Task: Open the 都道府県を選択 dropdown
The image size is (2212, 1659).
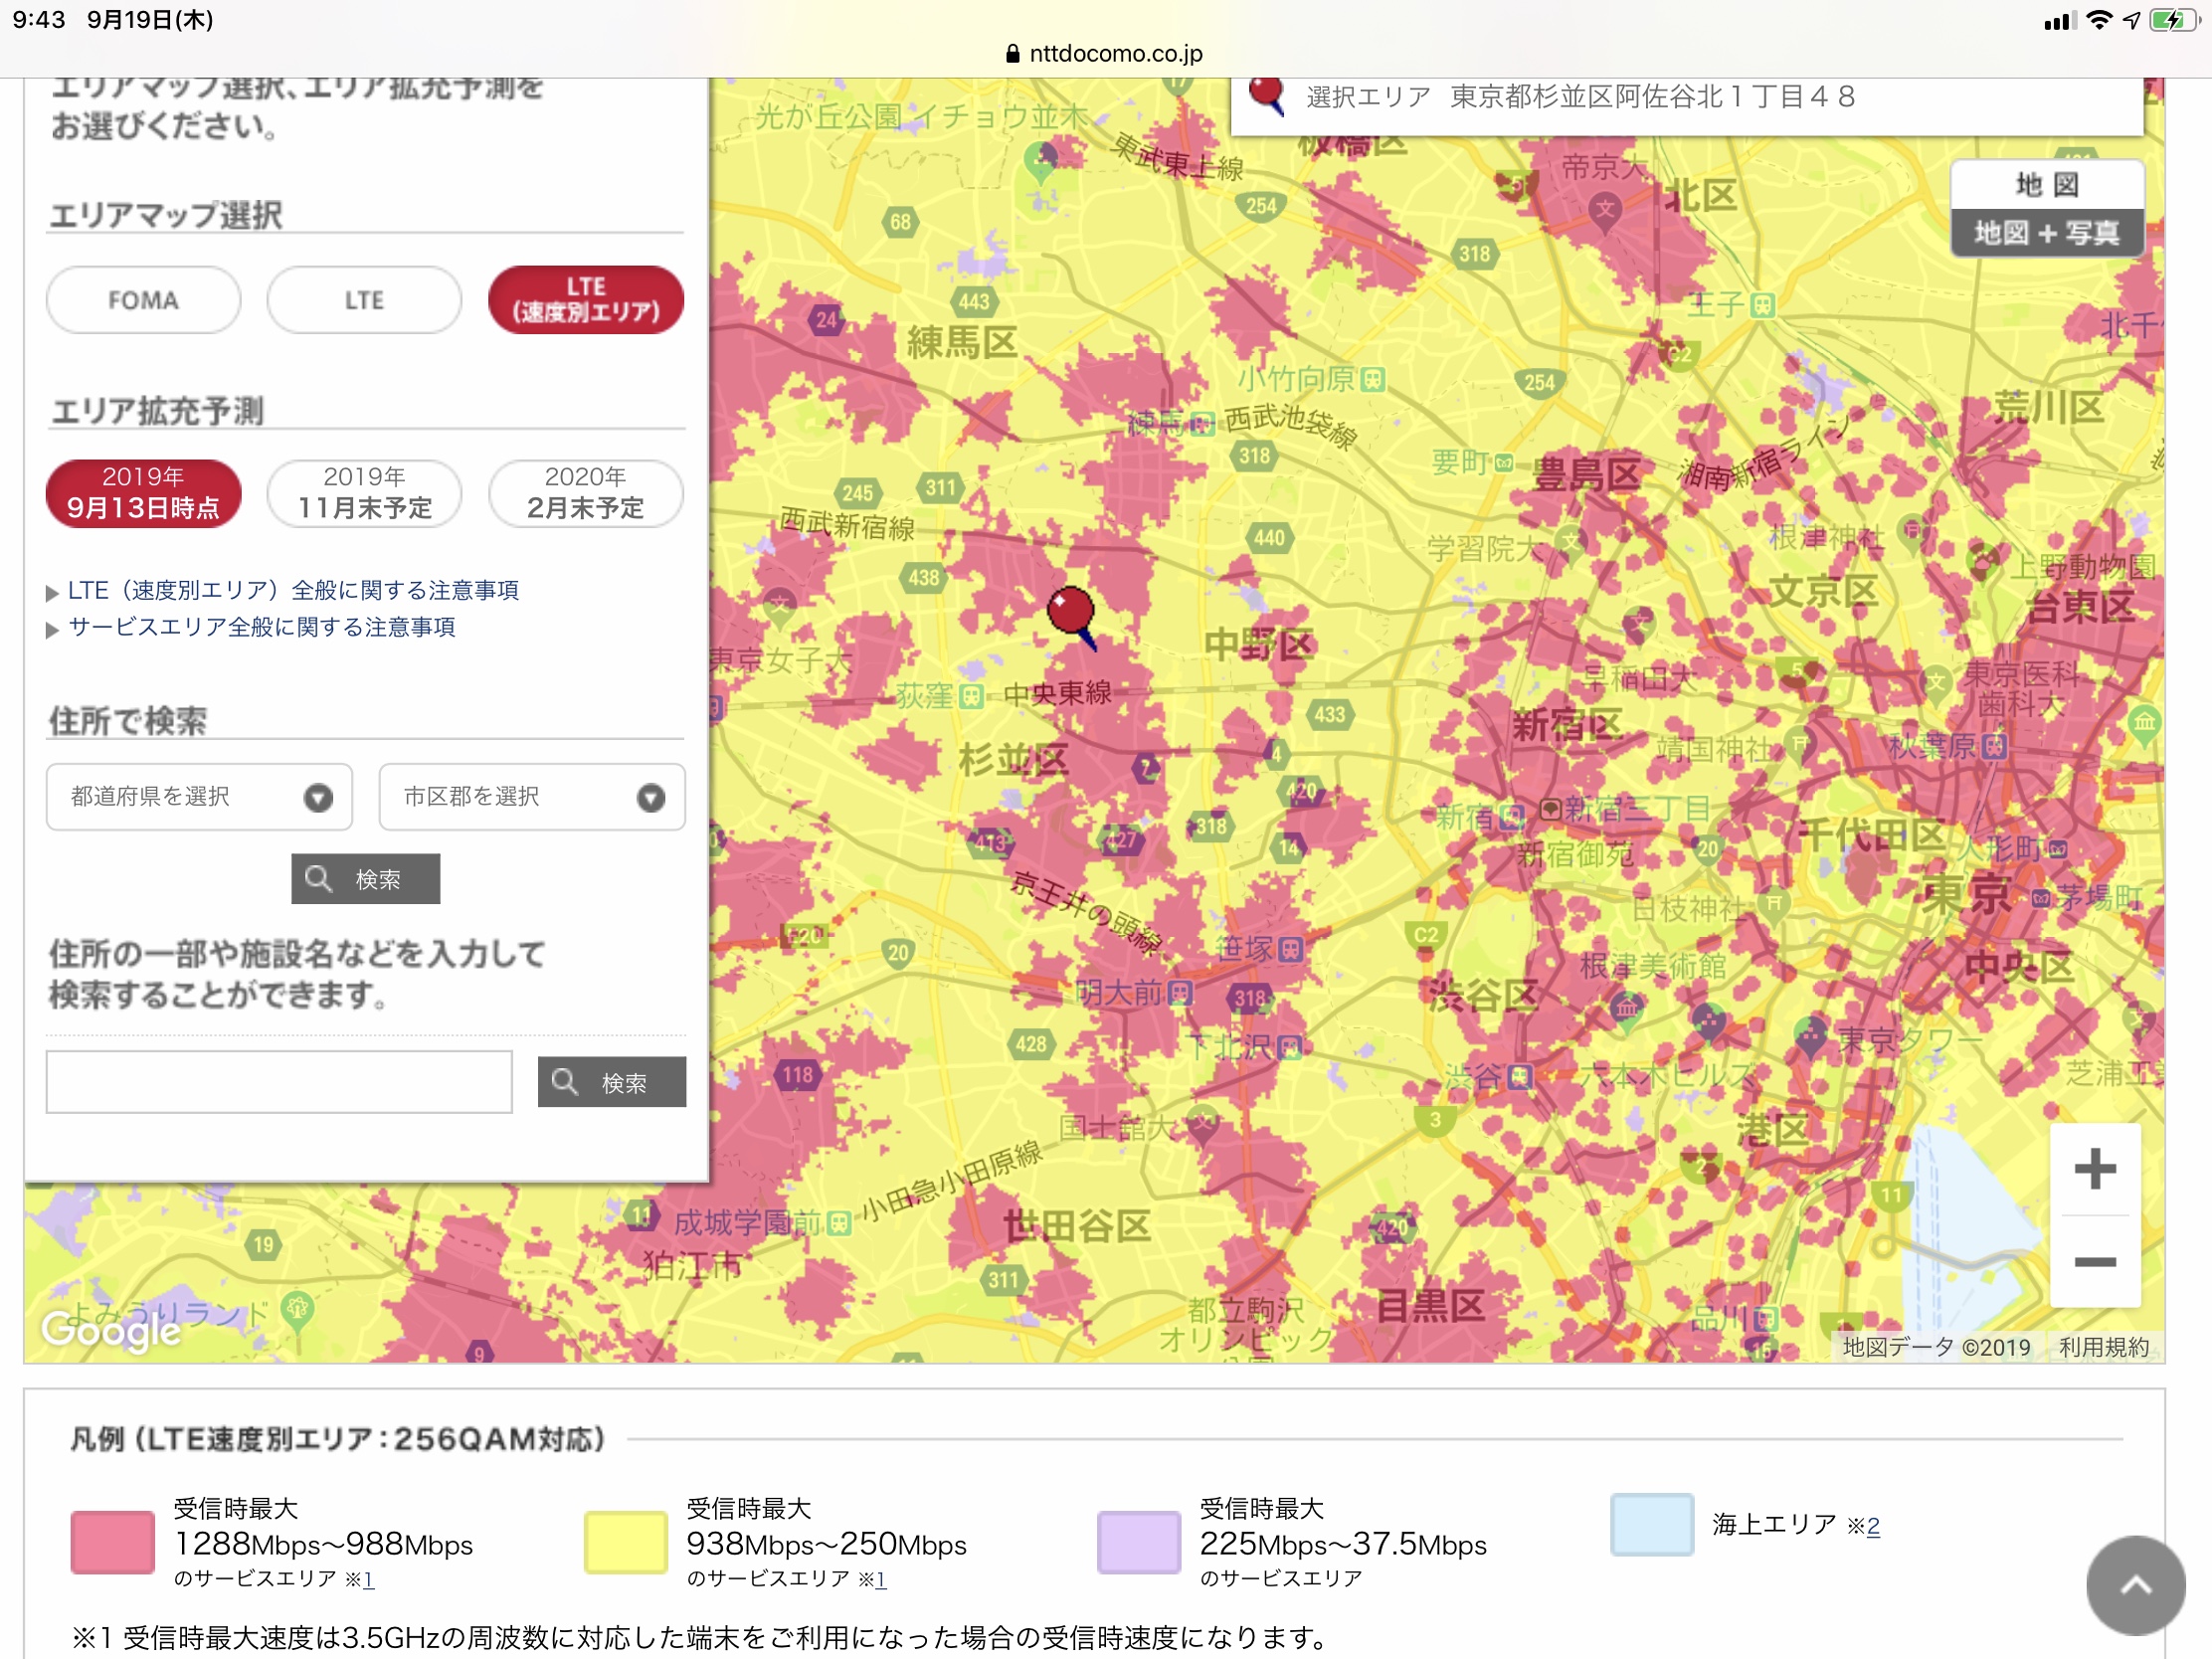Action: coord(199,797)
